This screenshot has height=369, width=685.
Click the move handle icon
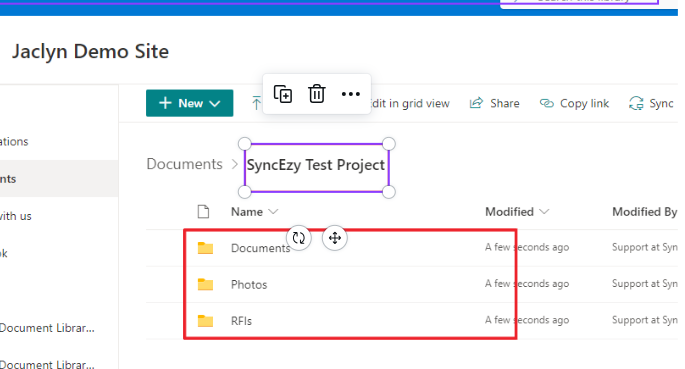point(335,238)
